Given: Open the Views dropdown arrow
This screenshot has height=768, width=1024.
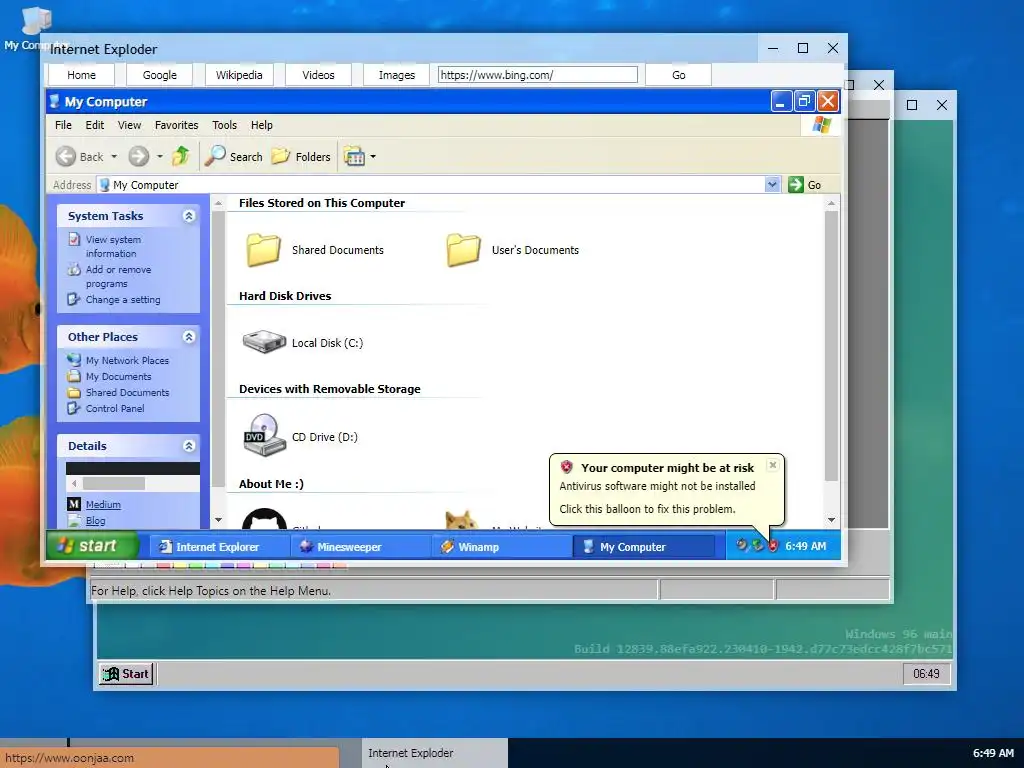Looking at the screenshot, I should coord(373,157).
